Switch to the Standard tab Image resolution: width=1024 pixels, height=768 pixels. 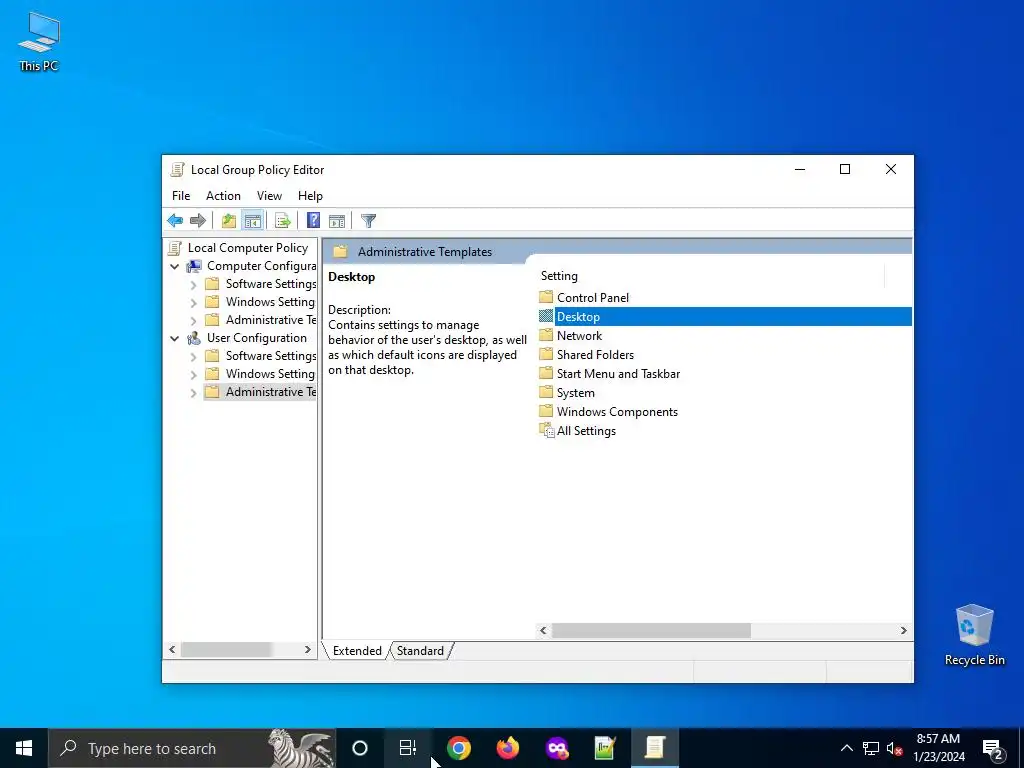click(420, 650)
